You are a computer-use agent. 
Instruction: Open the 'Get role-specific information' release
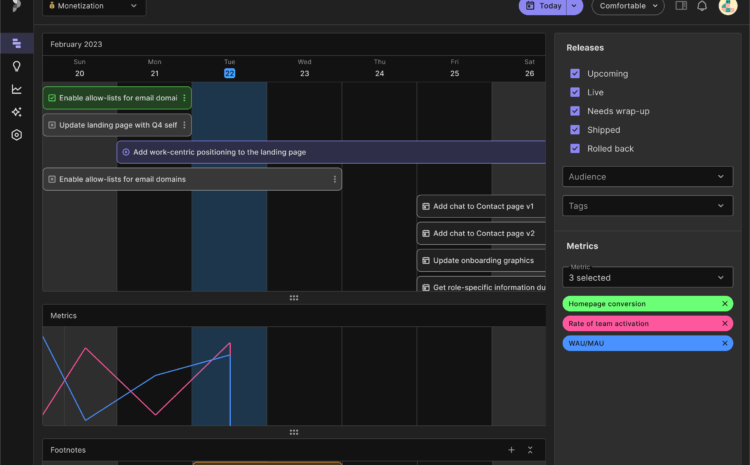(x=481, y=284)
